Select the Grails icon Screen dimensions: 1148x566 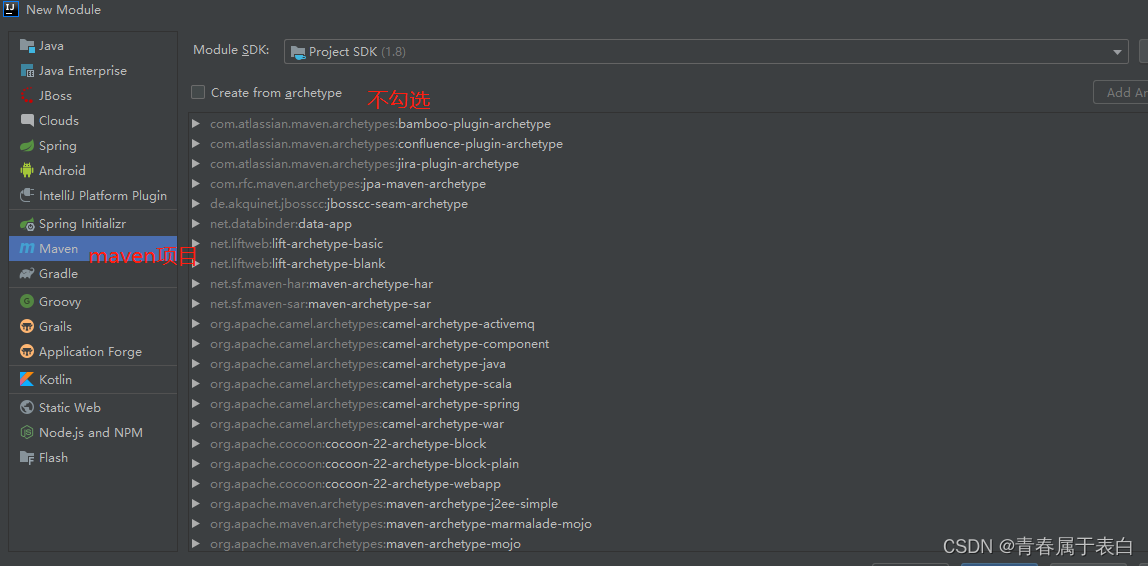[x=27, y=327]
